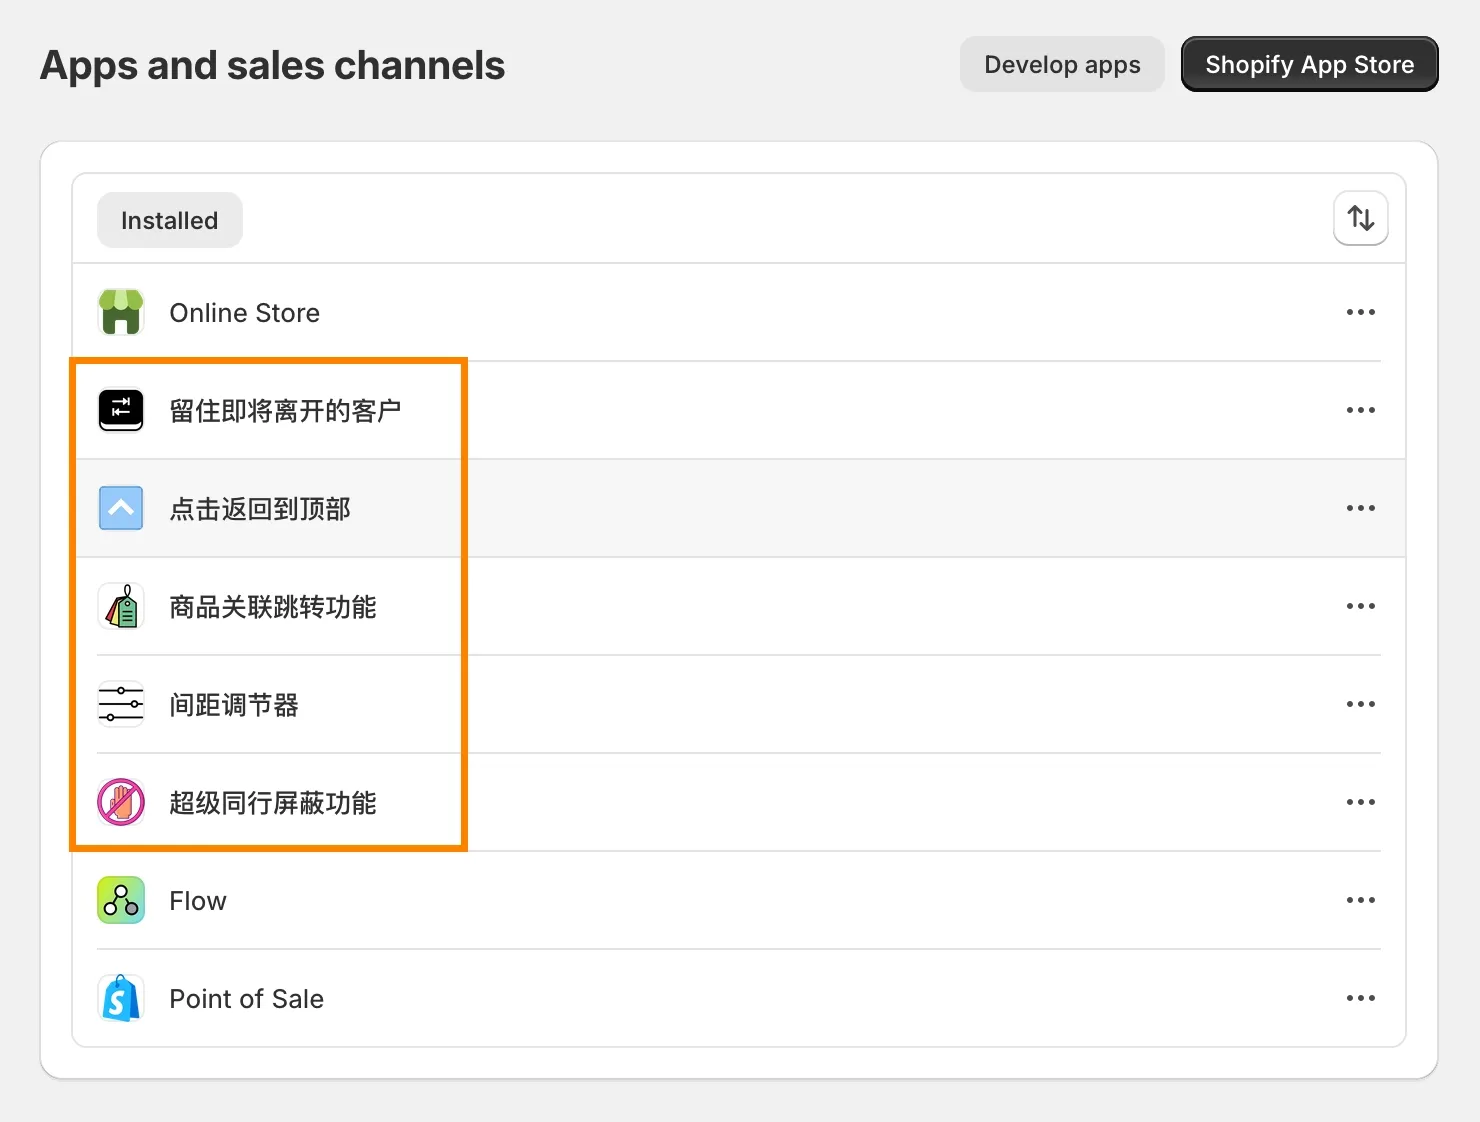Click the Online Store channel icon
The image size is (1480, 1122).
(120, 312)
